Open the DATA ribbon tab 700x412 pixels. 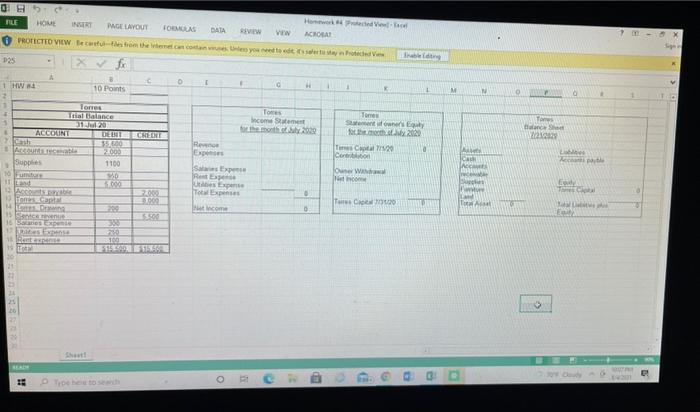click(218, 30)
